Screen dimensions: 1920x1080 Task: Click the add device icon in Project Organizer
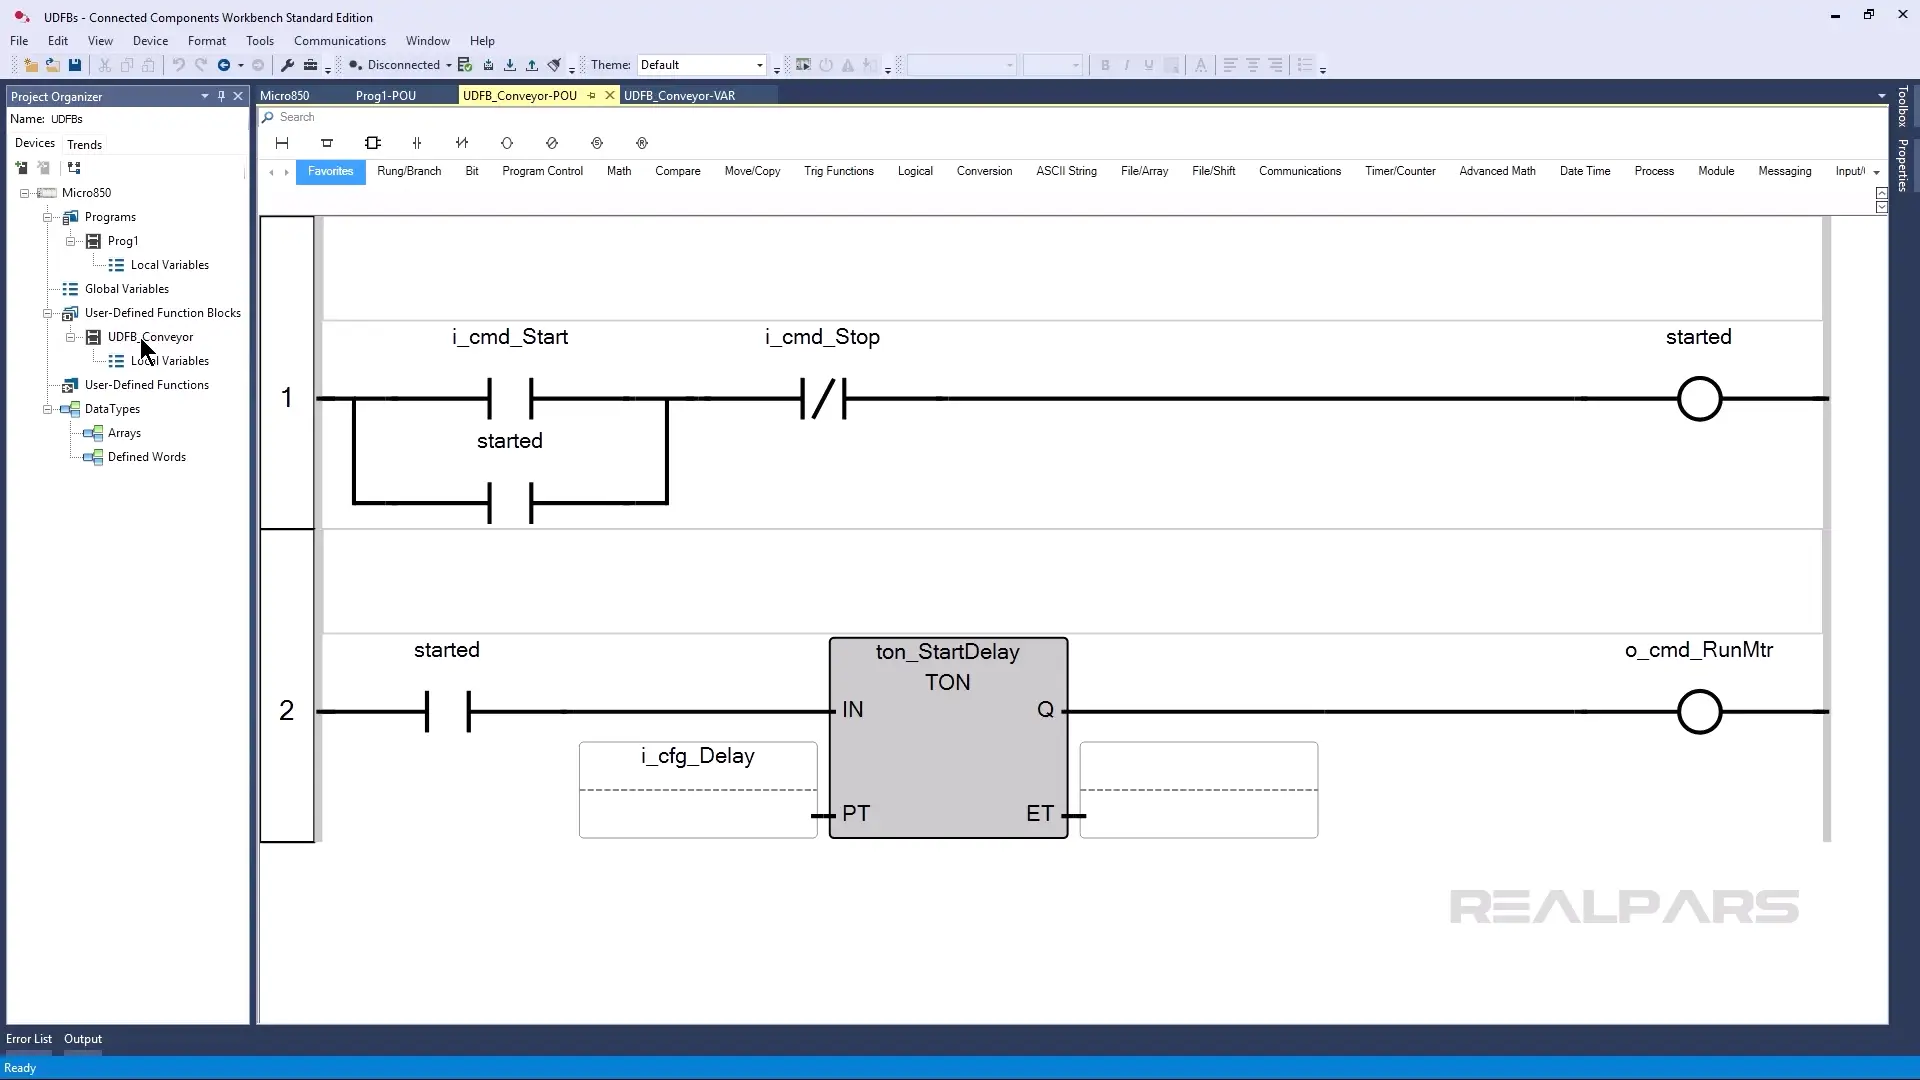[22, 168]
